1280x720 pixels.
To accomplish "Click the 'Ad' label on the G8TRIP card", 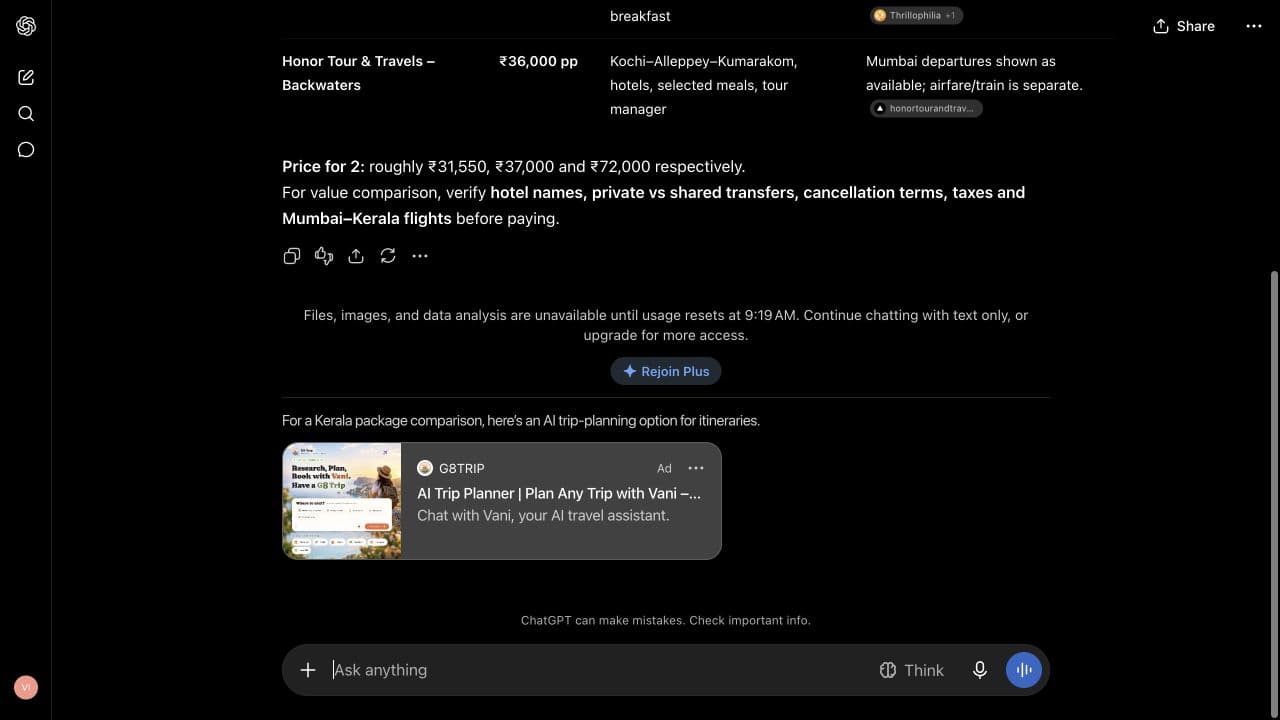I will (x=664, y=468).
